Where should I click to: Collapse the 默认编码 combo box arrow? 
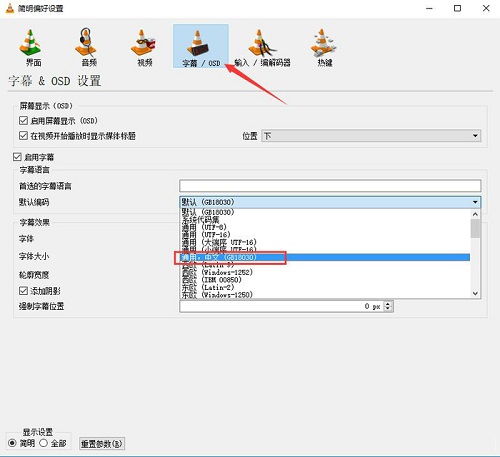(x=475, y=202)
